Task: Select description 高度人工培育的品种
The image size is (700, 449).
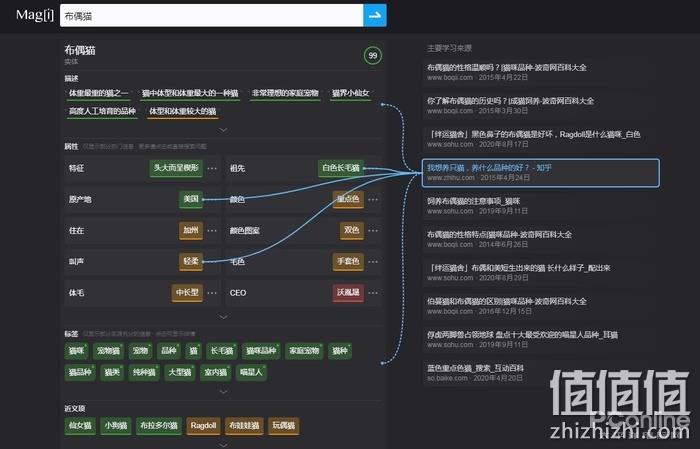Action: point(102,111)
